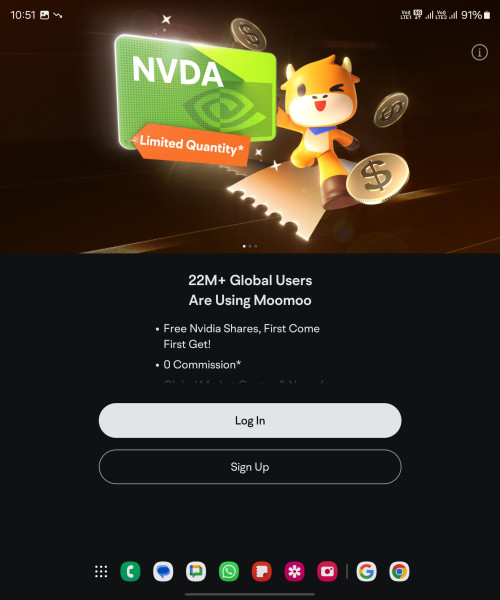The image size is (500, 600).
Task: Launch the green Phone app in the dock
Action: coord(130,571)
